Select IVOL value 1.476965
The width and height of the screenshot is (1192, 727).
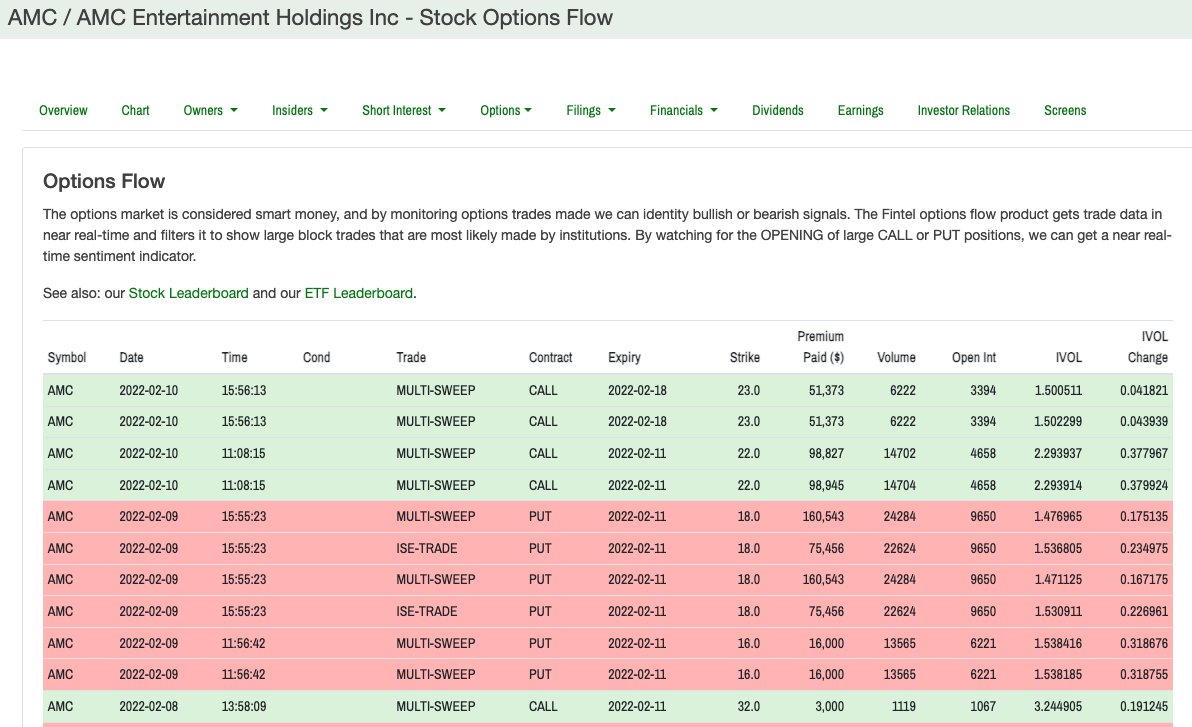tap(1057, 516)
